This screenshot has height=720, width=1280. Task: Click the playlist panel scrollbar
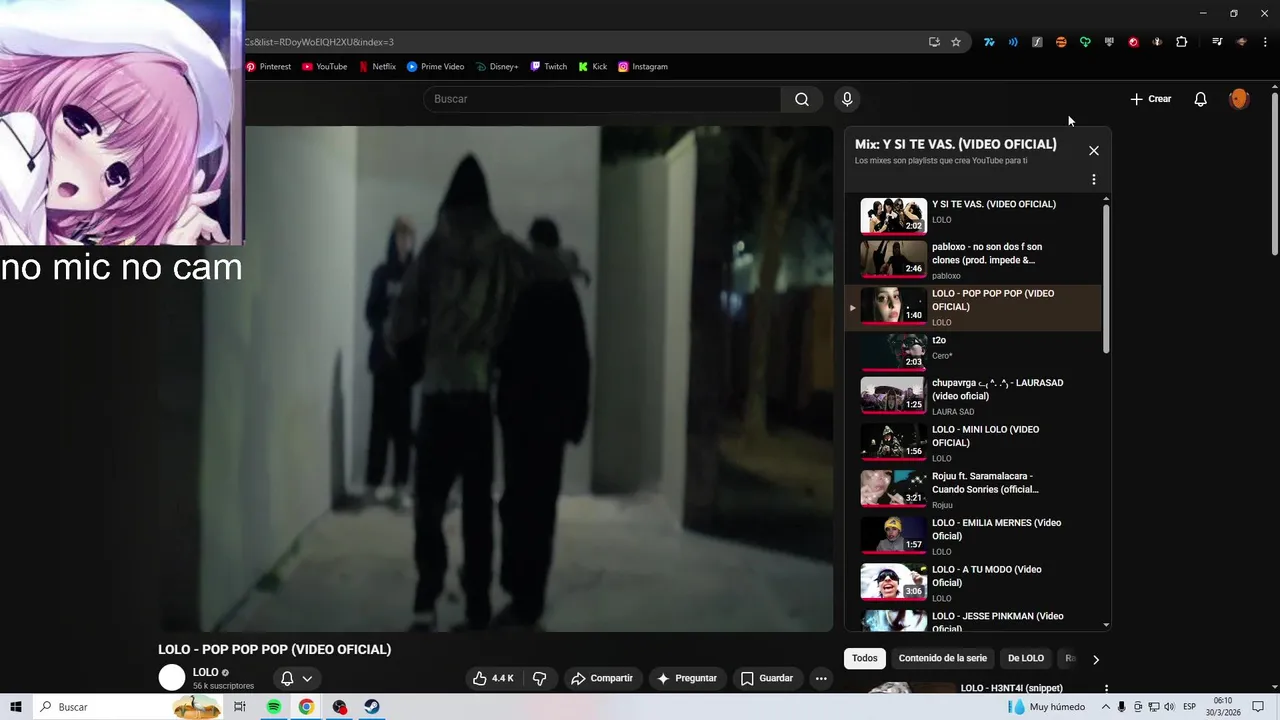click(1106, 278)
